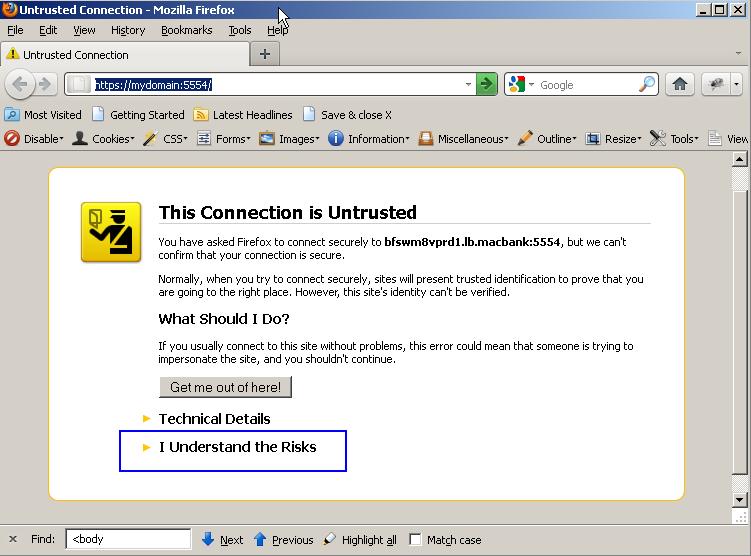Click the Miscellaneous toolbar icon
751x556 pixels.
pos(425,138)
